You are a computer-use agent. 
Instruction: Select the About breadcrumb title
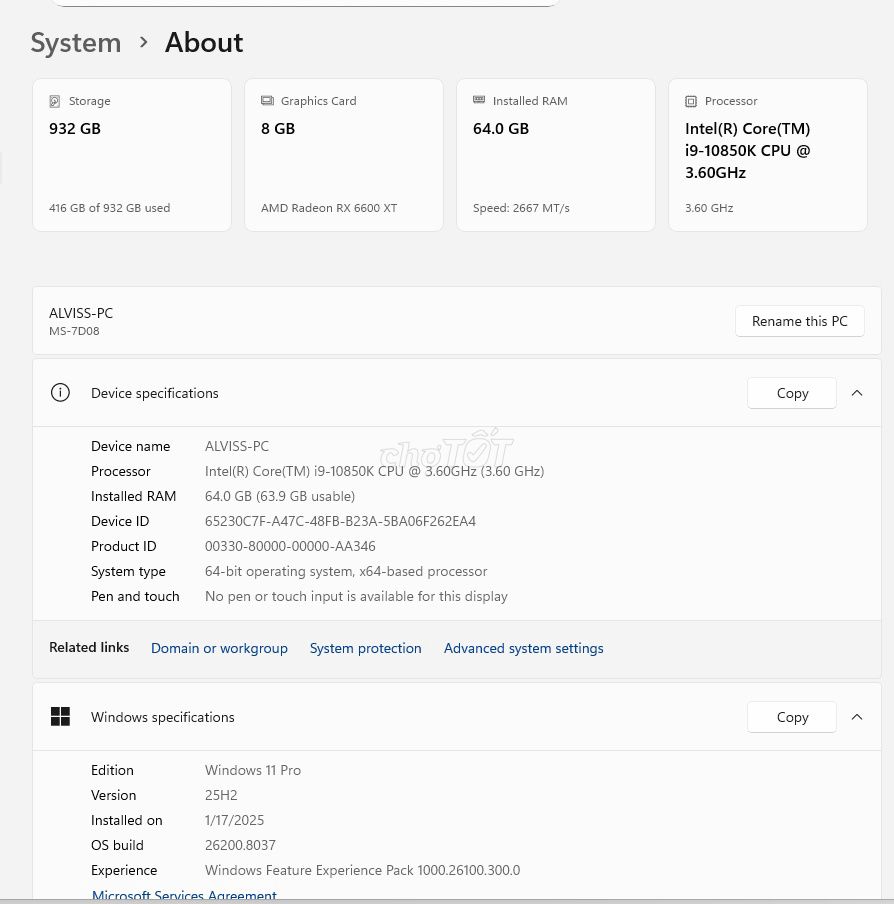point(204,43)
